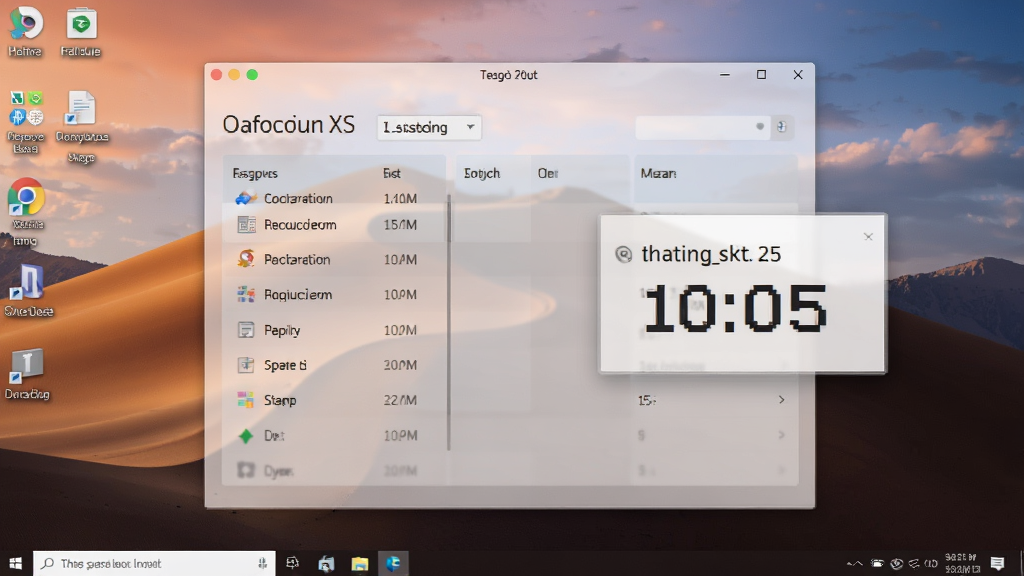Screen dimensions: 1024x576
Task: Select the Pepiry row text
Action: 282,330
